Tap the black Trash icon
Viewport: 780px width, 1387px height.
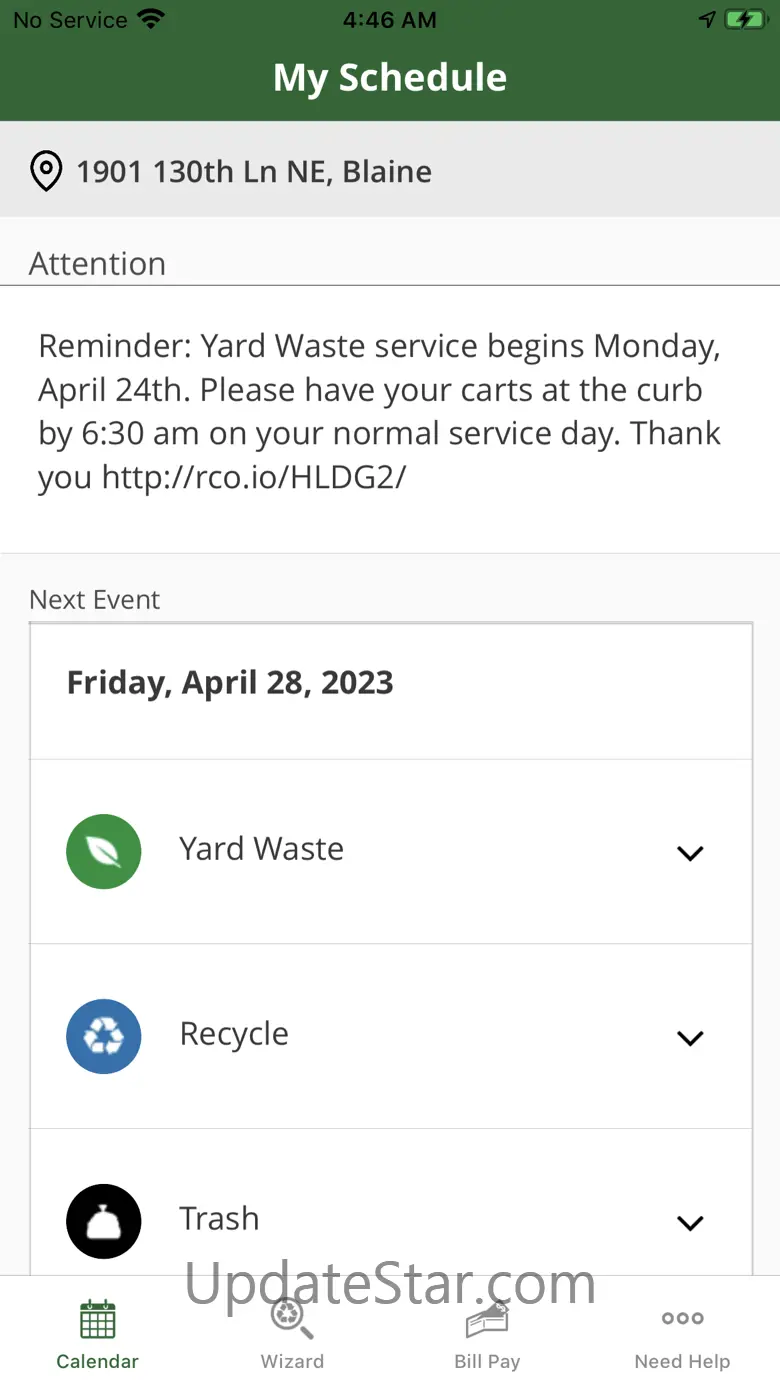[104, 1221]
